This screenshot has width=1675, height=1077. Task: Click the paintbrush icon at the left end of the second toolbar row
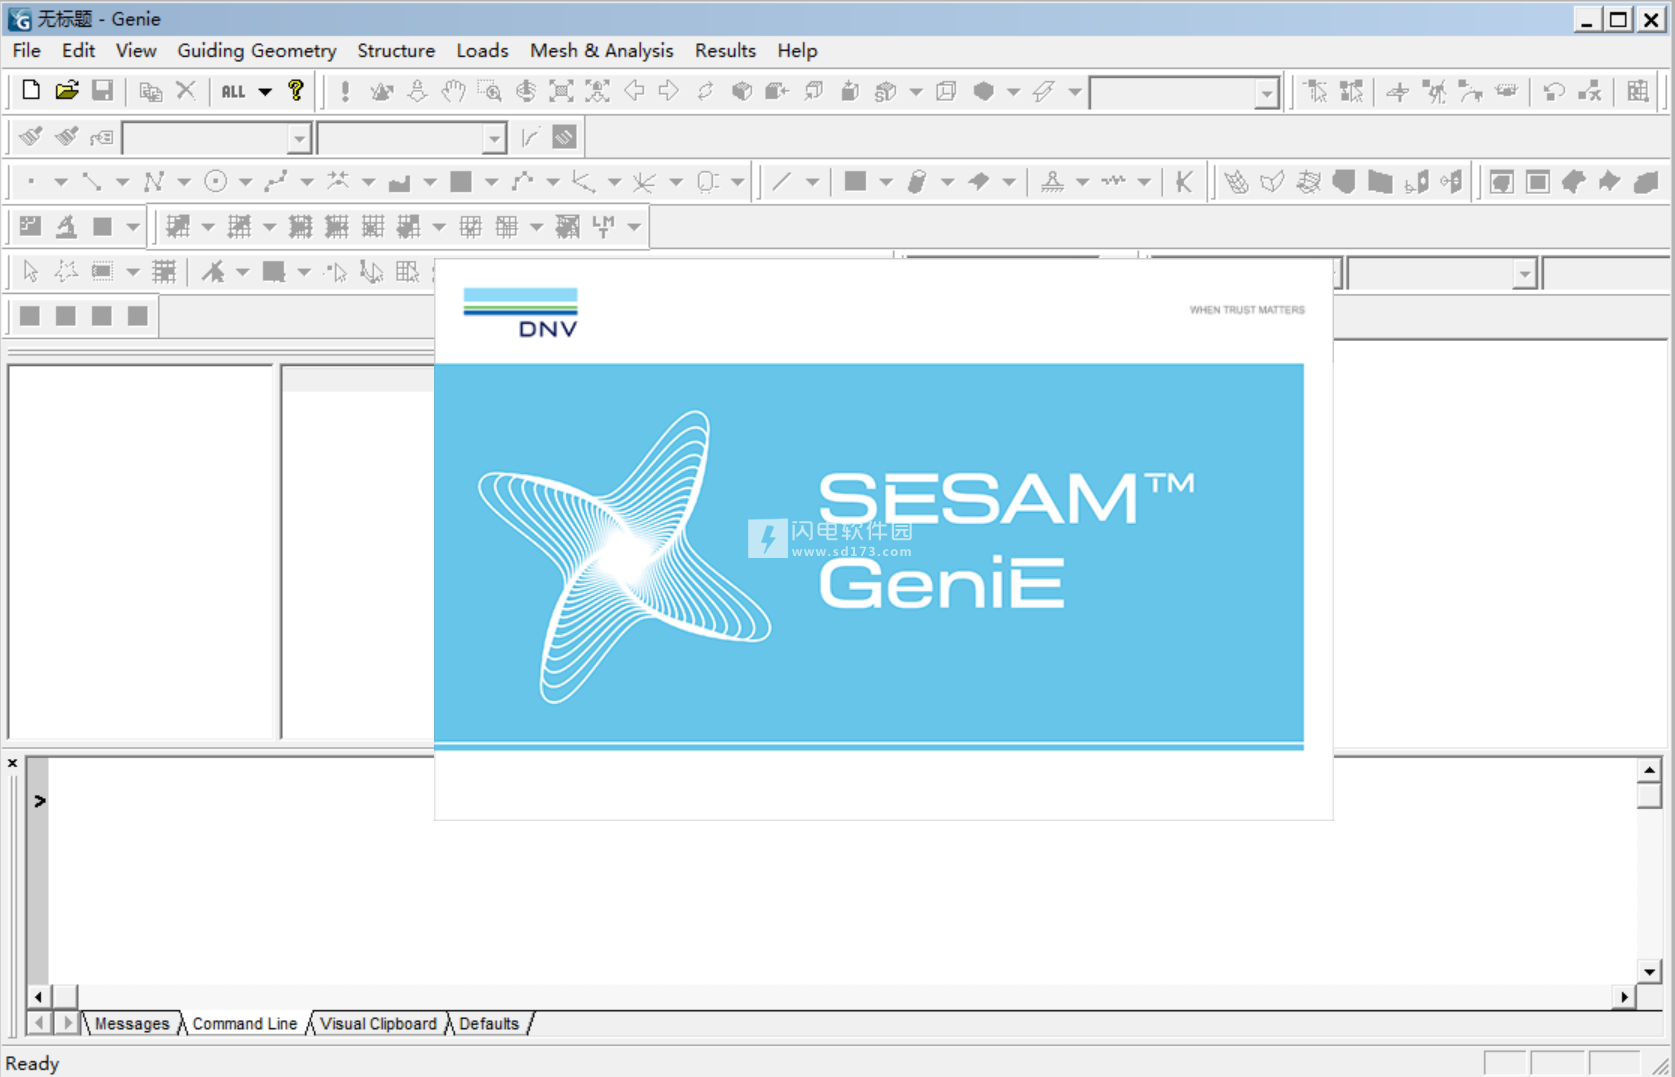[x=30, y=137]
